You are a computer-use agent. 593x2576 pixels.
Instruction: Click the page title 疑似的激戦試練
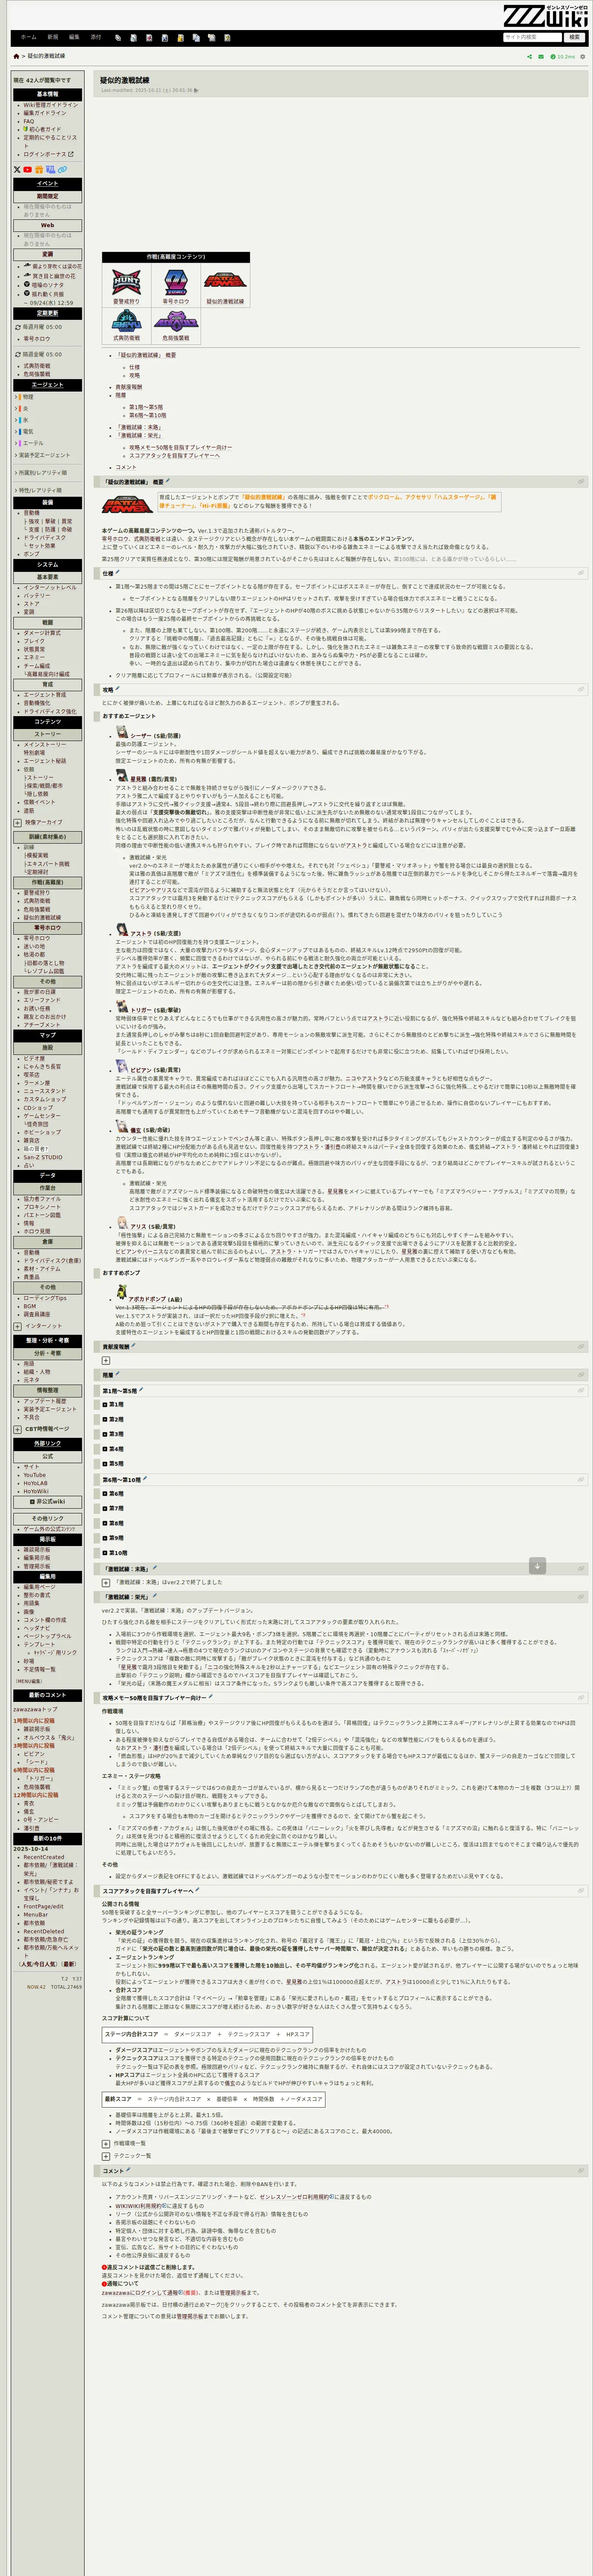(125, 80)
